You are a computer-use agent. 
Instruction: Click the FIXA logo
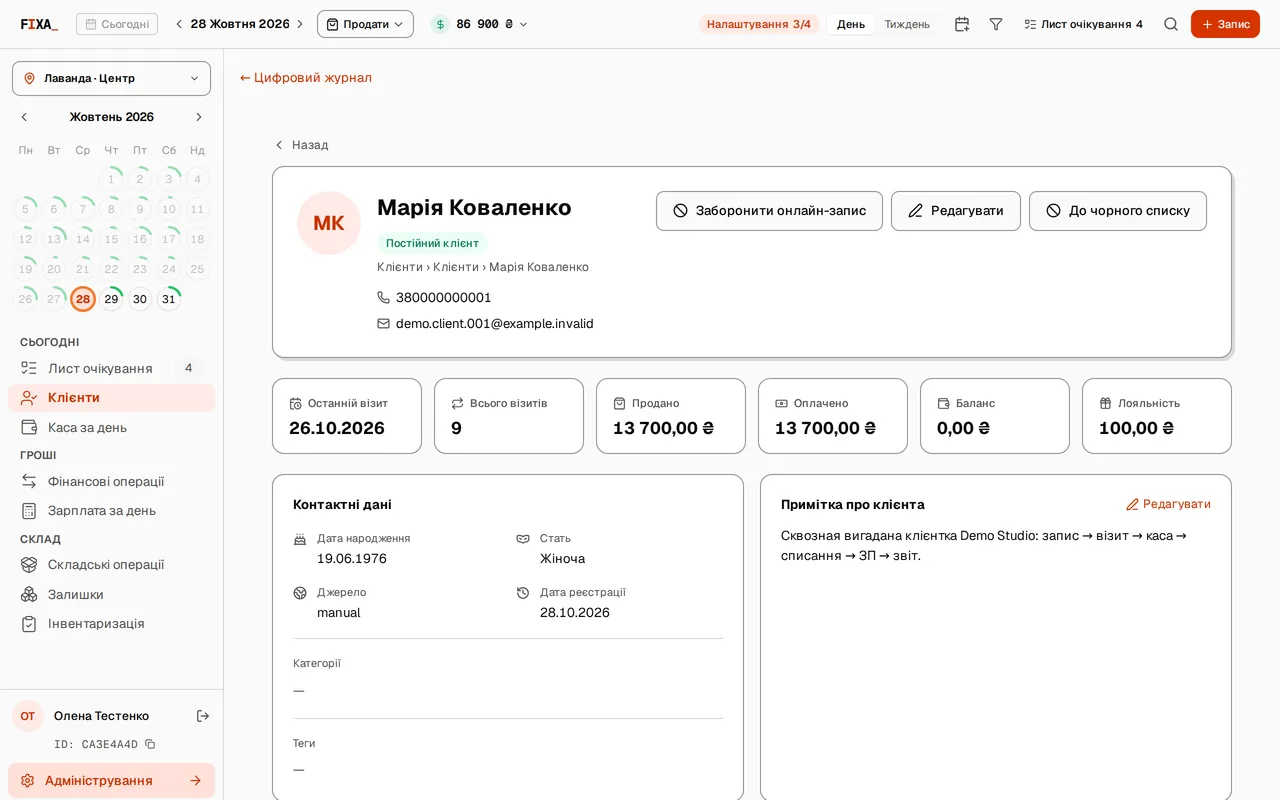39,24
